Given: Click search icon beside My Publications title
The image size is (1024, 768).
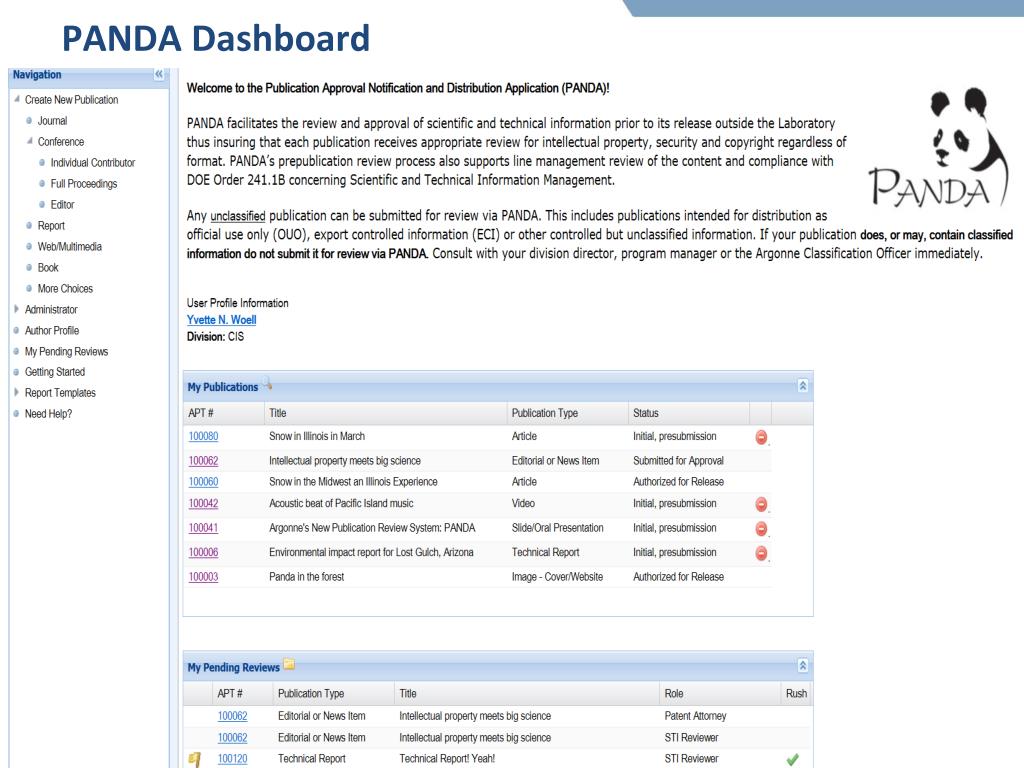Looking at the screenshot, I should pos(267,383).
